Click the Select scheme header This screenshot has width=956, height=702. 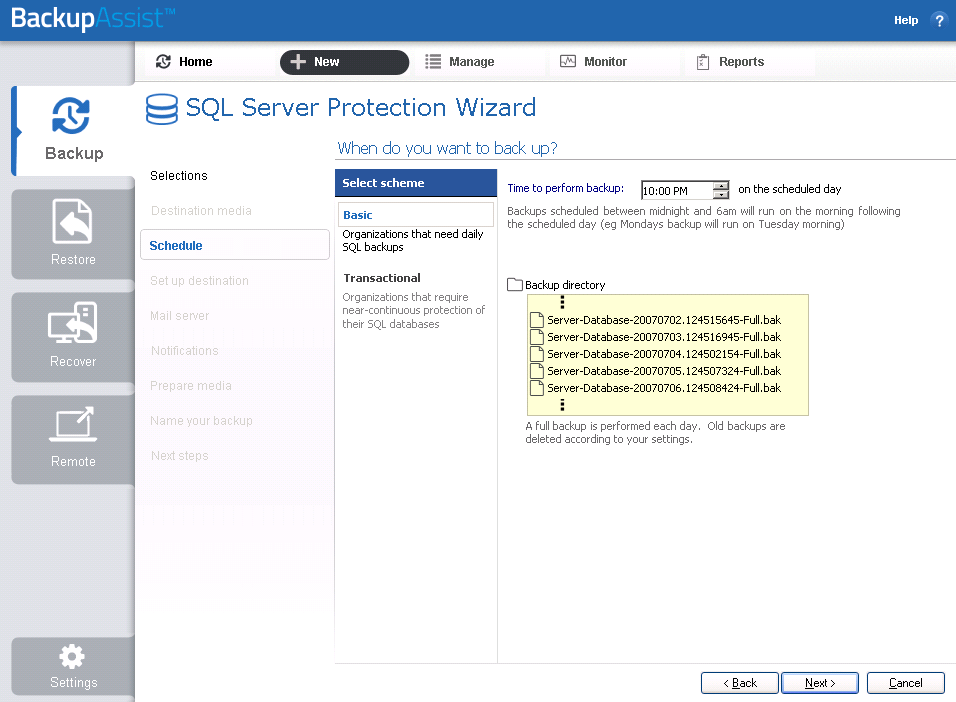tap(416, 183)
